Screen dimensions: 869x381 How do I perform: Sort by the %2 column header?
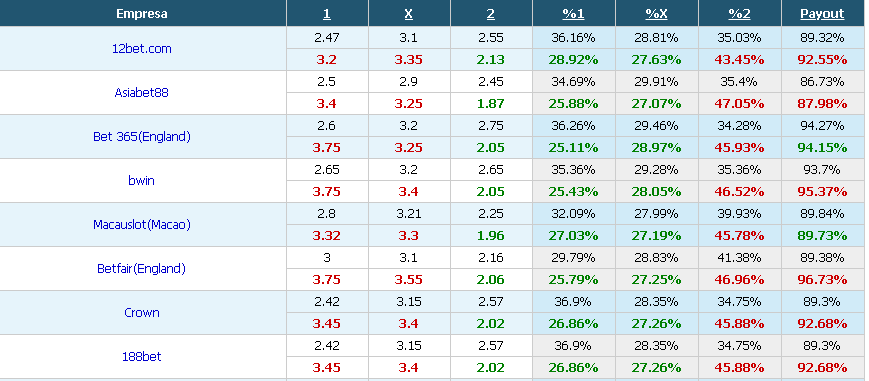(x=739, y=14)
